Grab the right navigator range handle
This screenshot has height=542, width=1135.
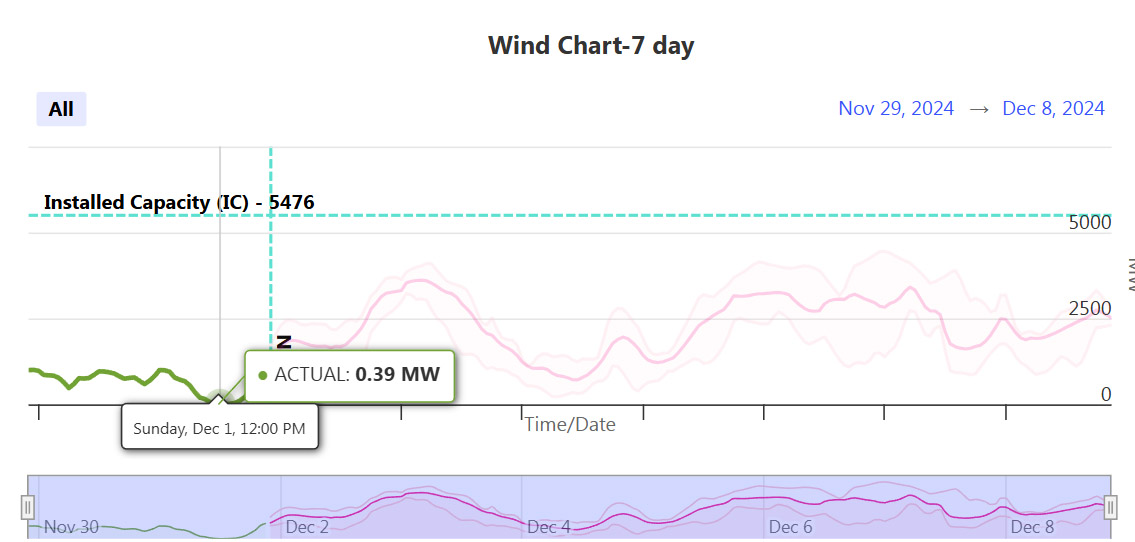pyautogui.click(x=1111, y=507)
